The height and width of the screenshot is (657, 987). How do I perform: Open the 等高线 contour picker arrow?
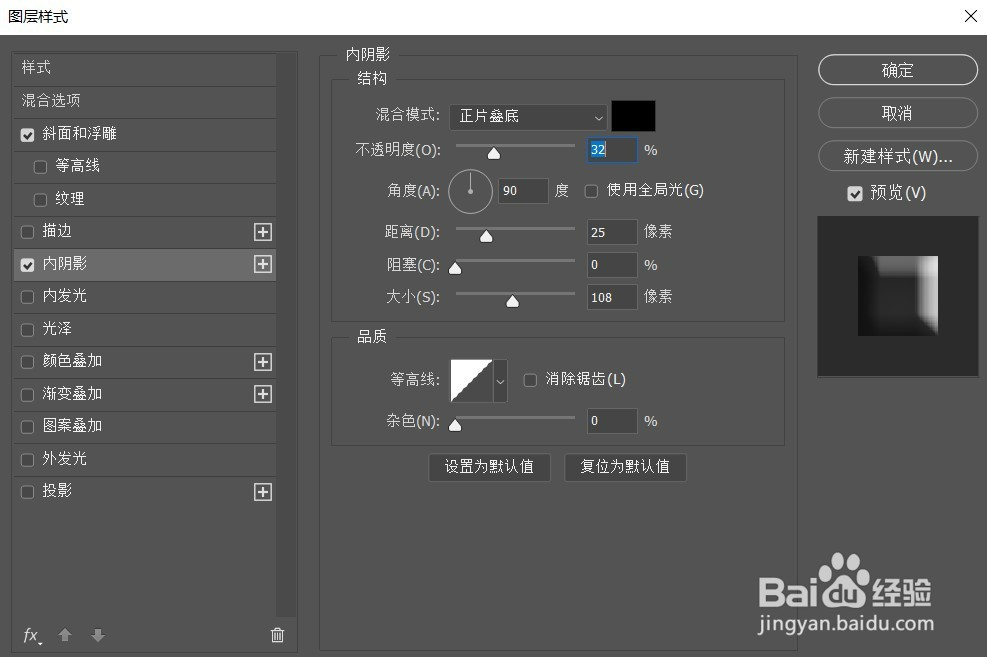click(x=500, y=381)
